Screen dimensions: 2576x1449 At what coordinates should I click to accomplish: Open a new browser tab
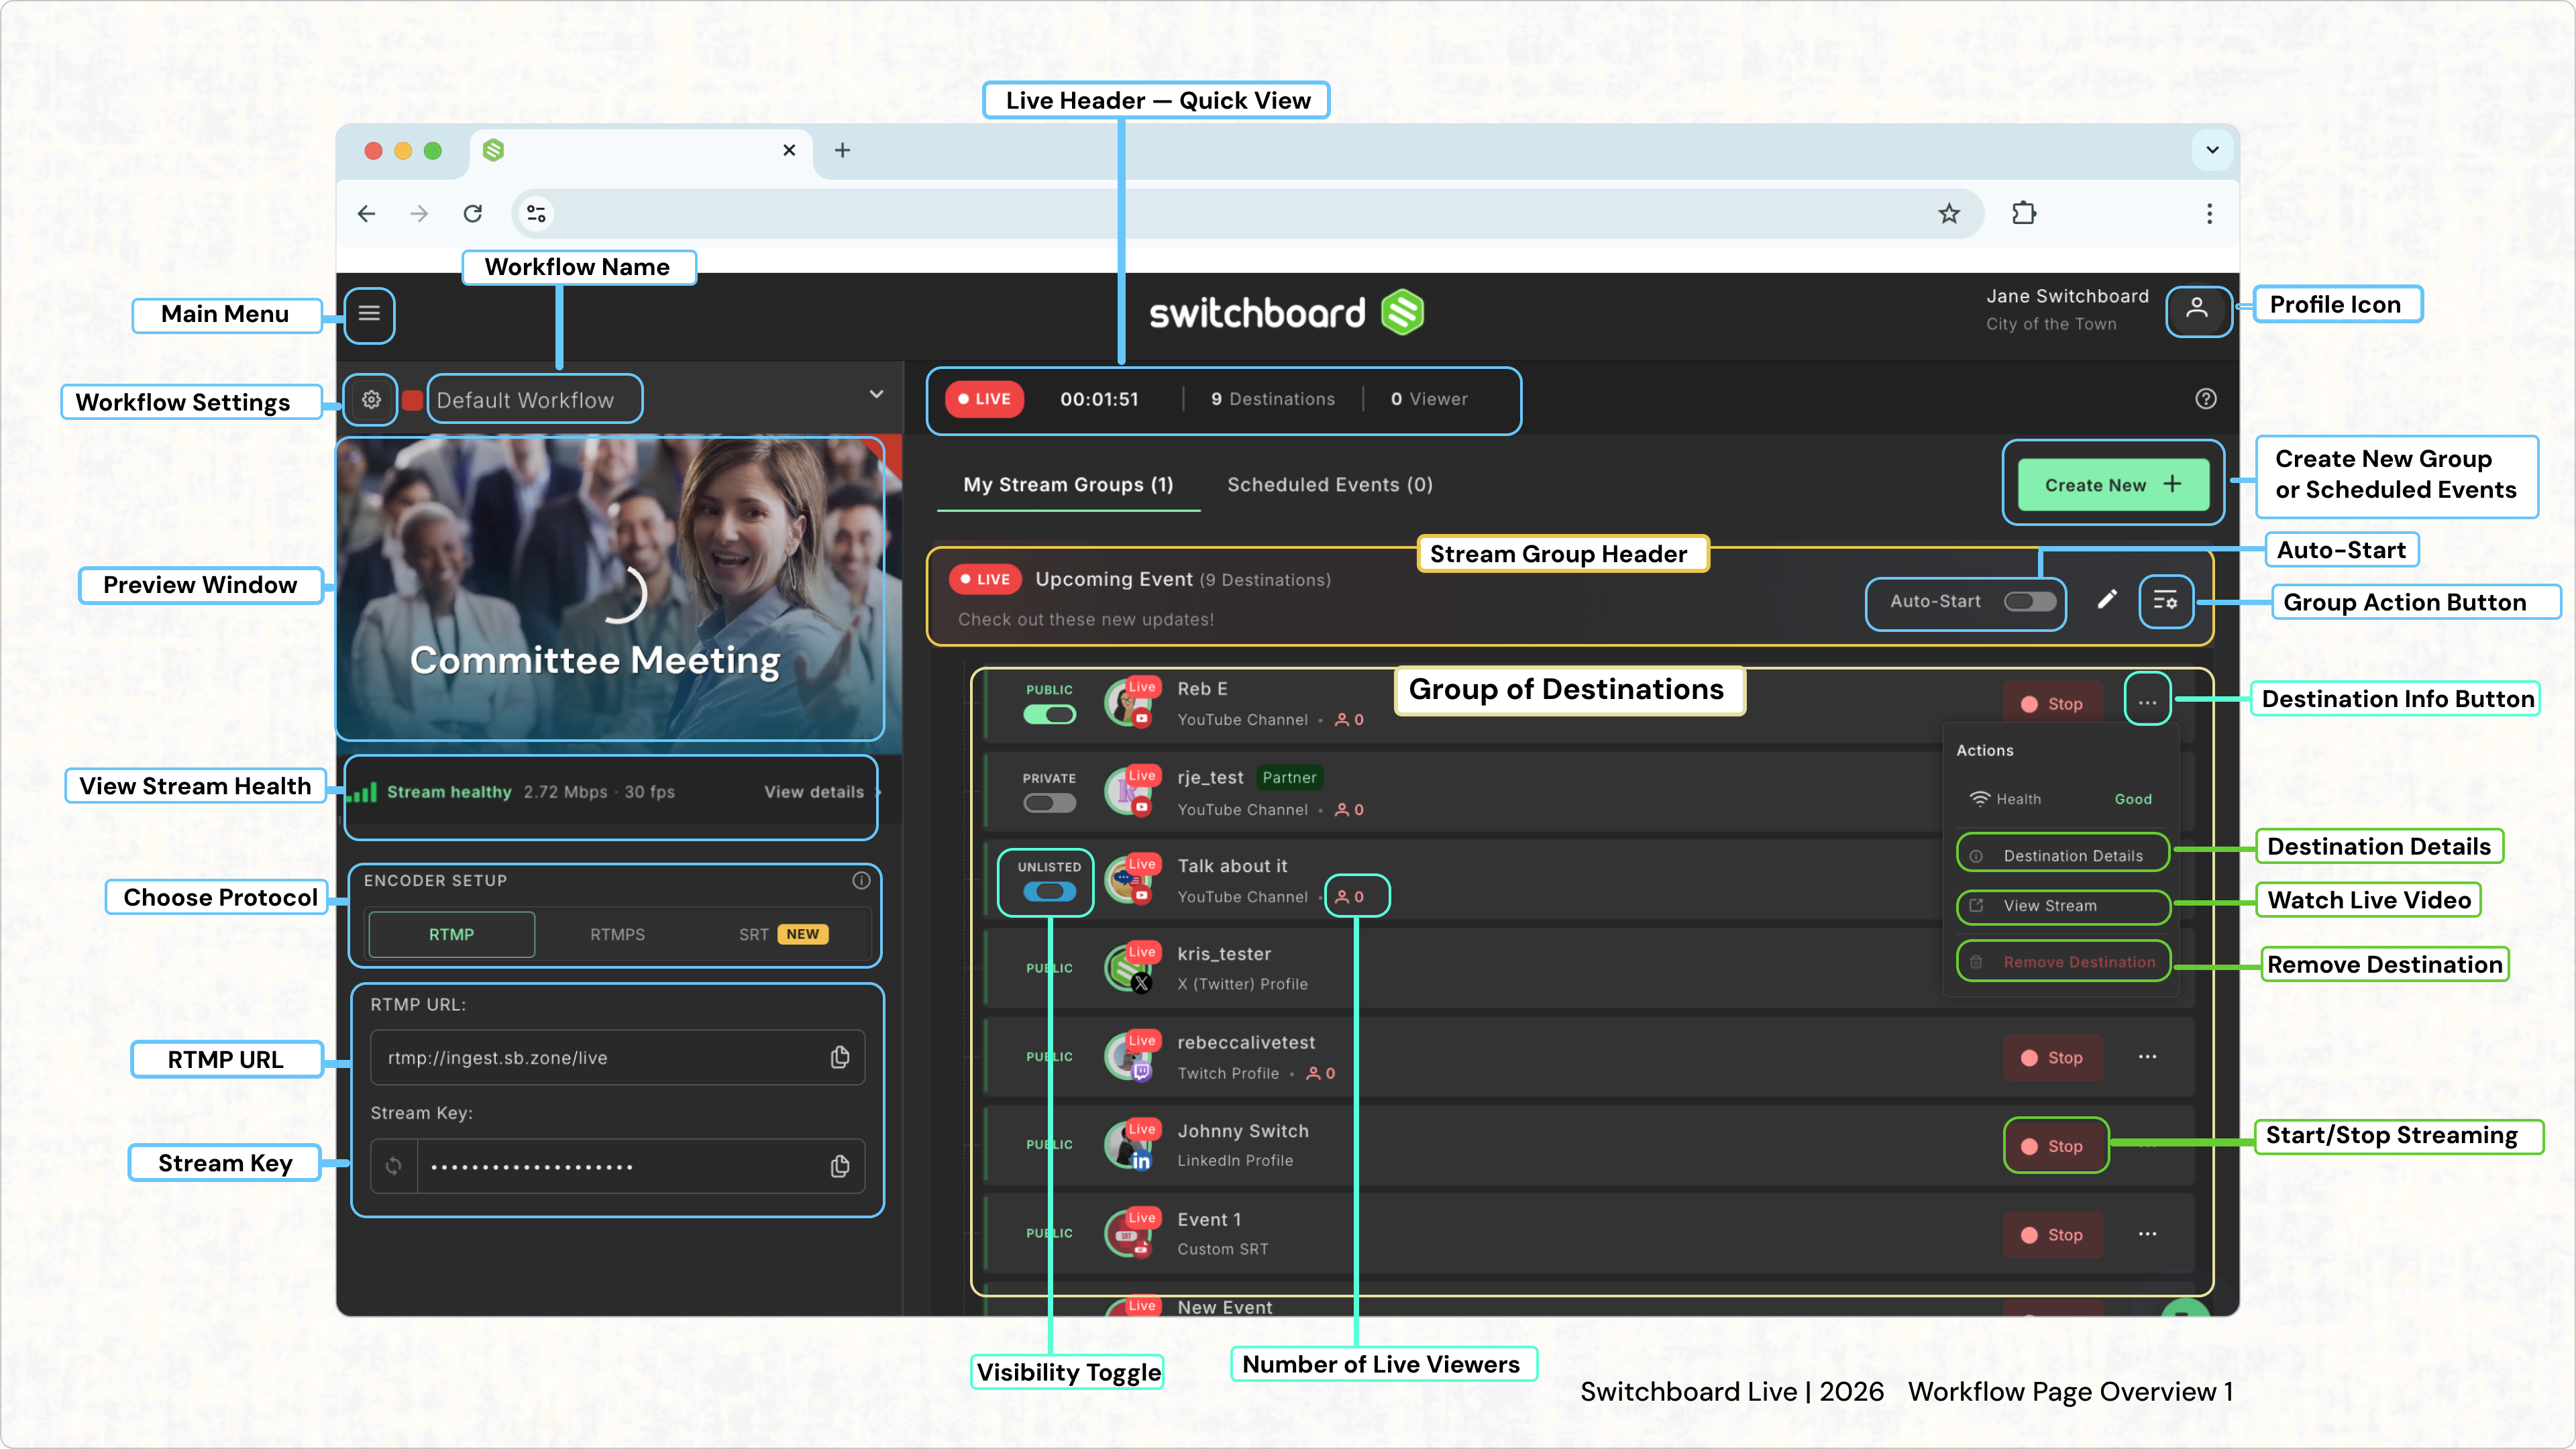(842, 150)
